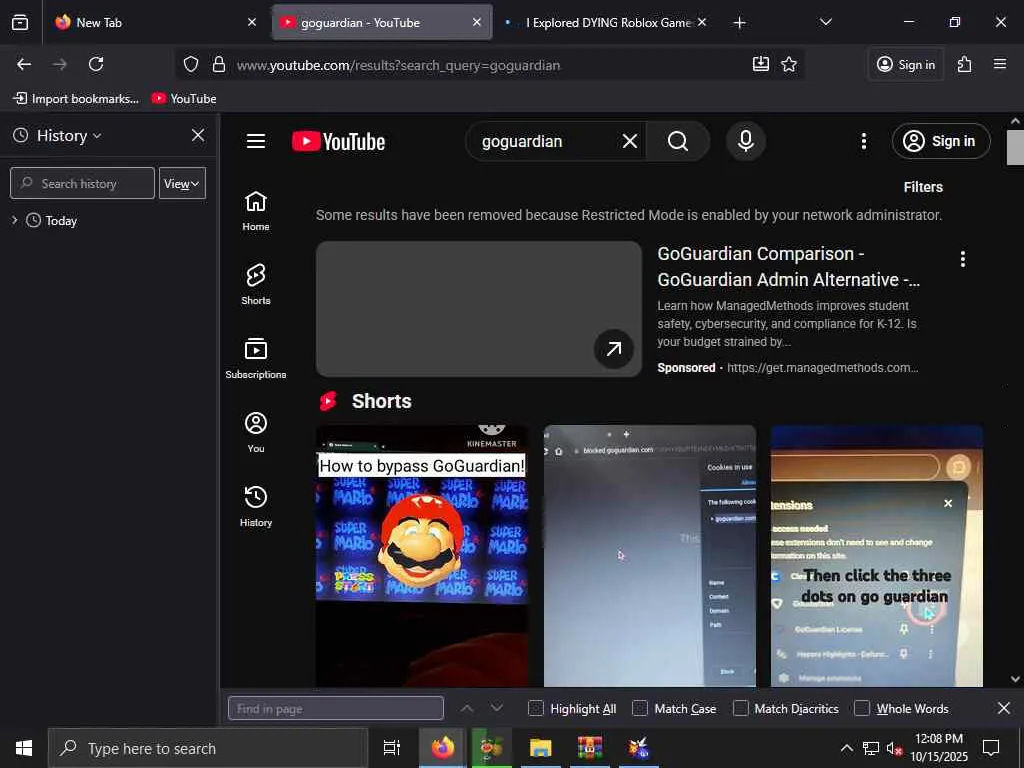Open a new tab plus button
1024x768 pixels.
(x=739, y=22)
